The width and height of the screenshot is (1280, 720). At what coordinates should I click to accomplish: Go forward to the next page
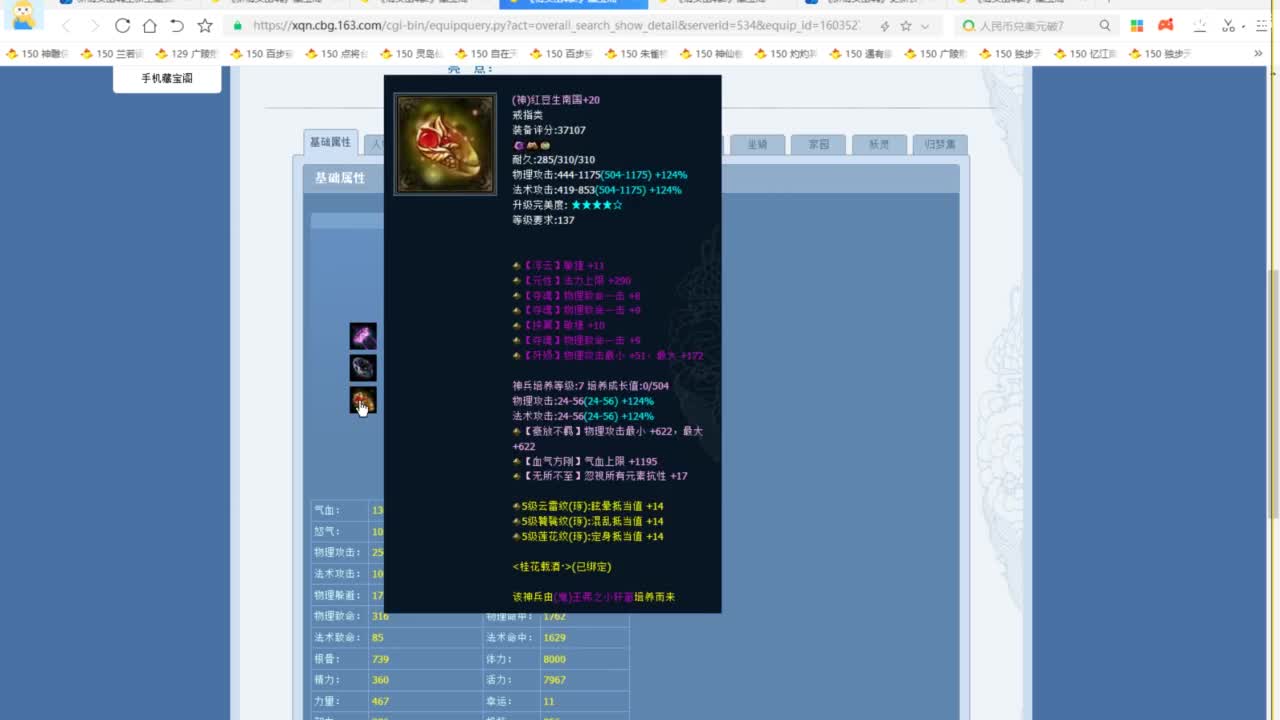click(94, 26)
